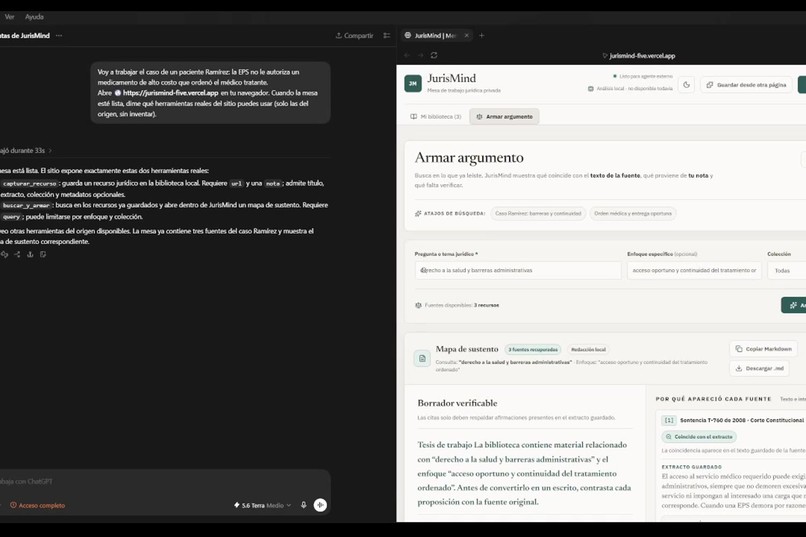Click the 'Enfoque específico' optional input field
The image size is (806, 537).
click(x=694, y=270)
